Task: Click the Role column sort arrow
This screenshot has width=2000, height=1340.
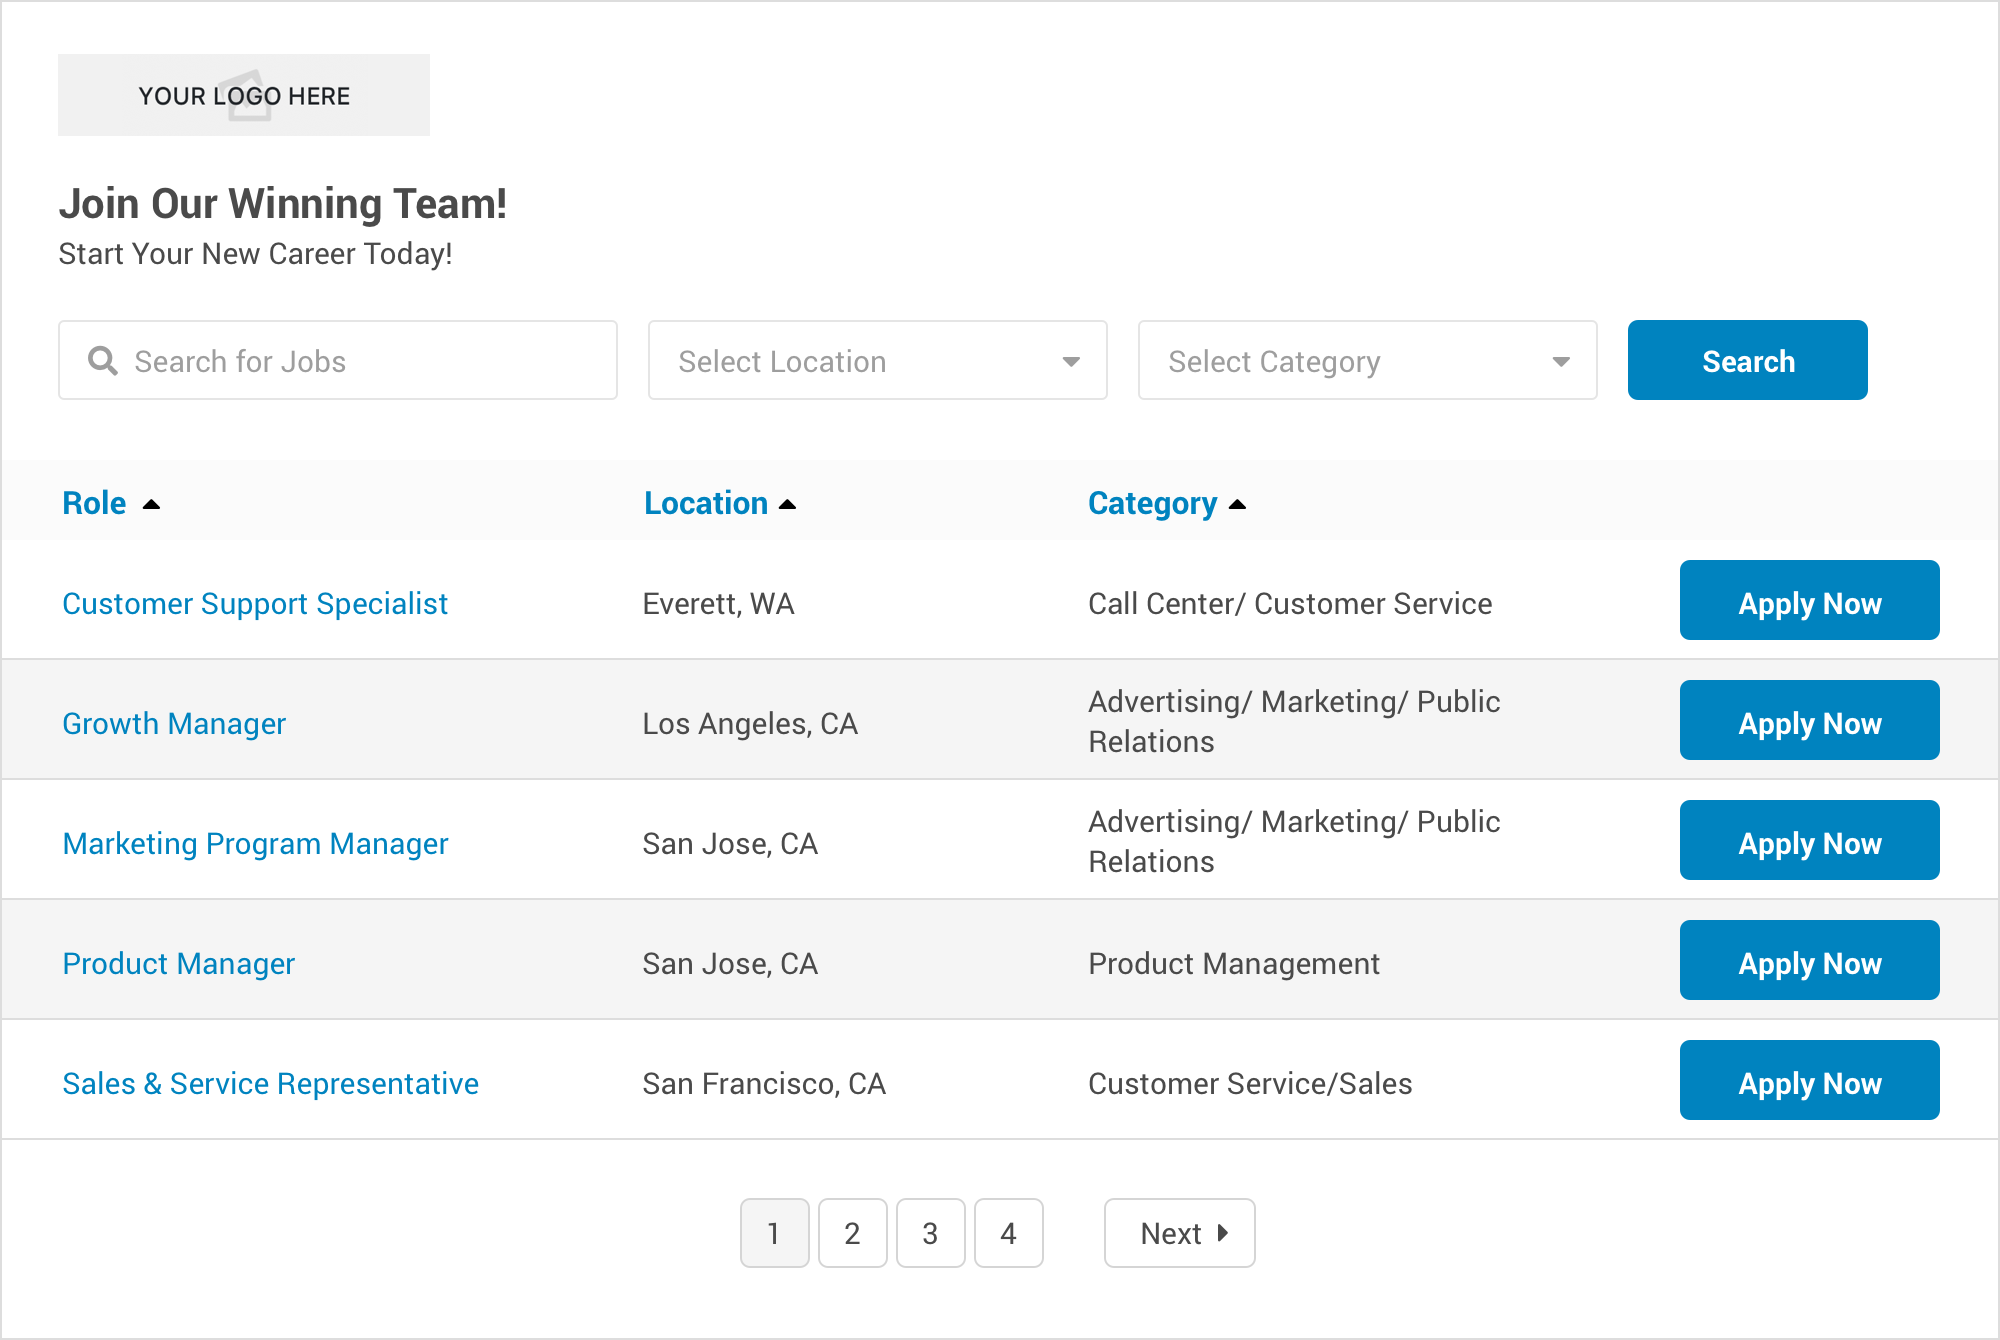Action: pos(151,505)
